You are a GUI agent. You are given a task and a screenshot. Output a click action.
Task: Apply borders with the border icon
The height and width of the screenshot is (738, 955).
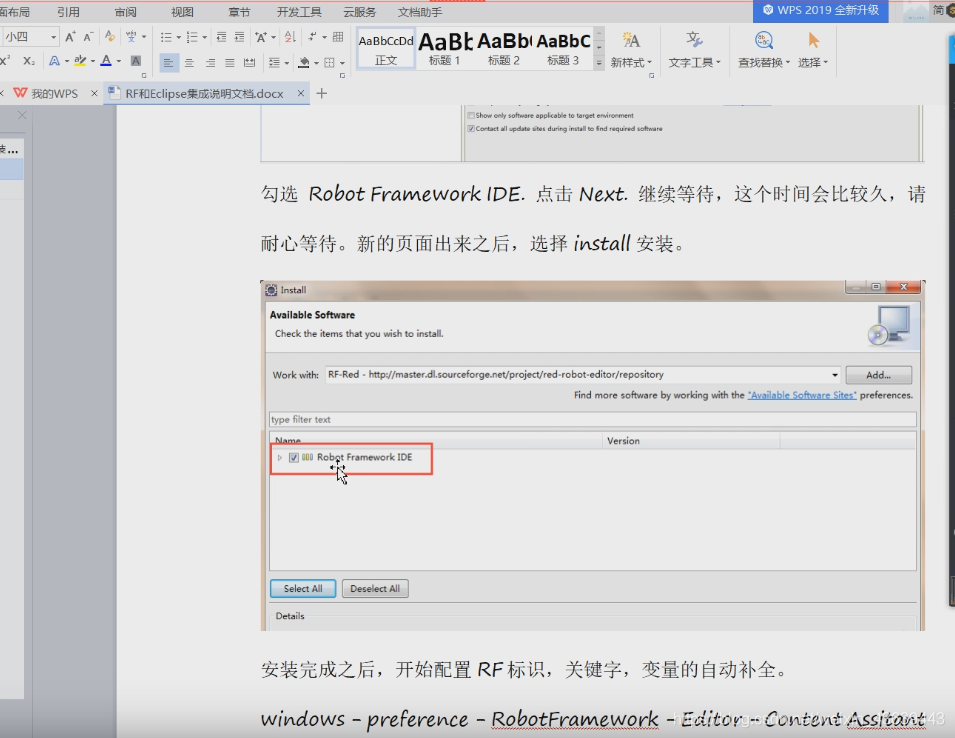(x=329, y=62)
